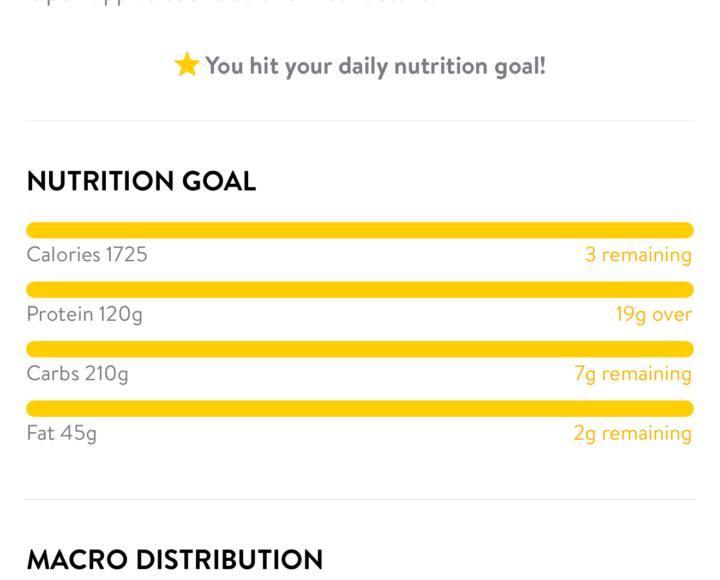Click the divider above NUTRITION GOAL

pos(360,121)
